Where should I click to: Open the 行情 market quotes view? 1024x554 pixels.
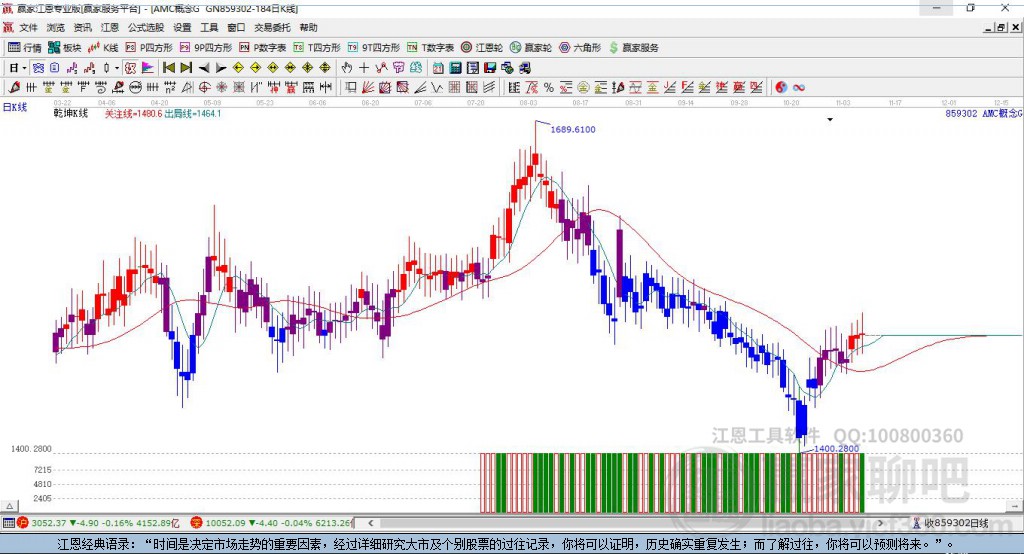(25, 47)
